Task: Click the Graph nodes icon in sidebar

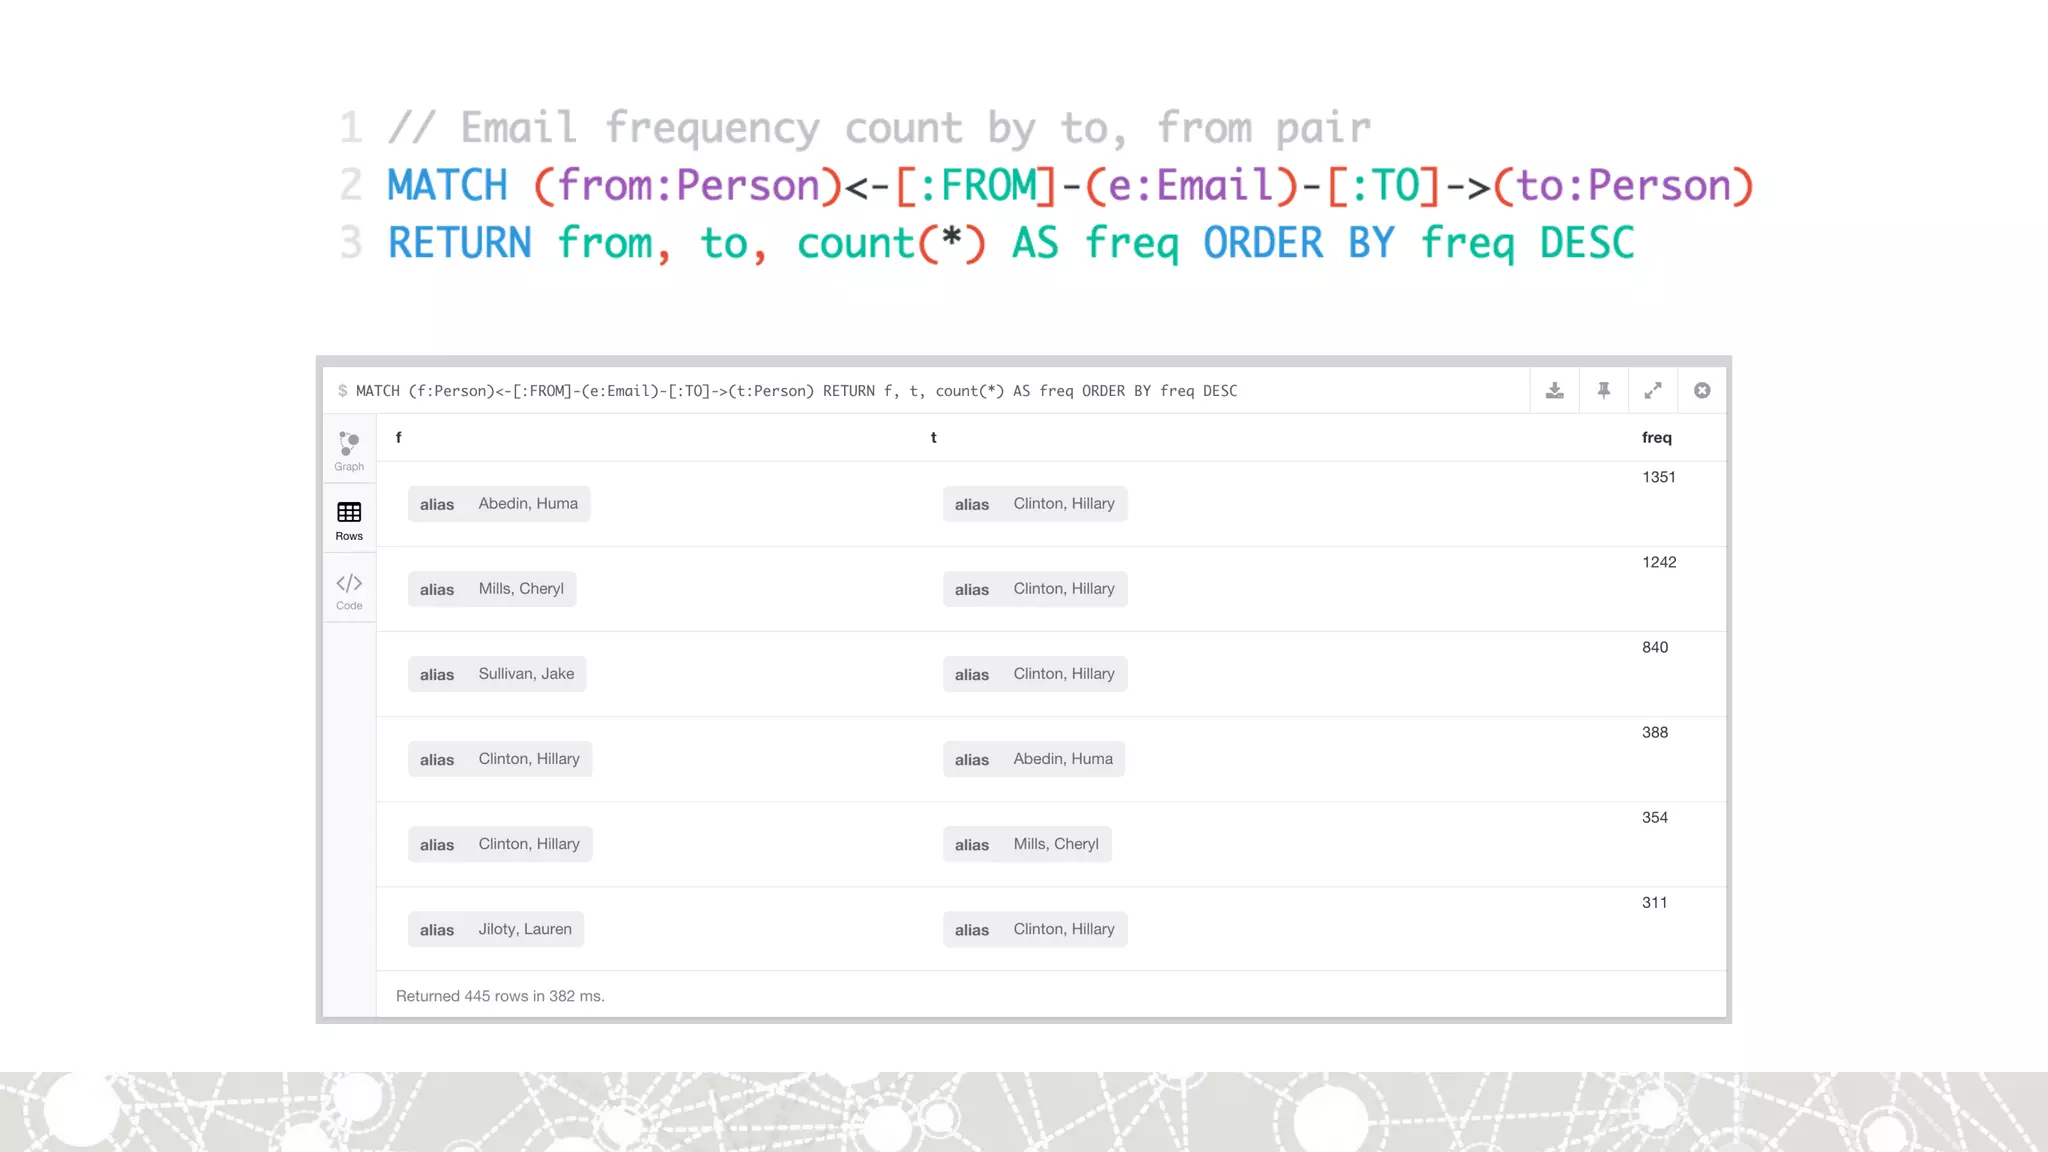Action: 349,443
